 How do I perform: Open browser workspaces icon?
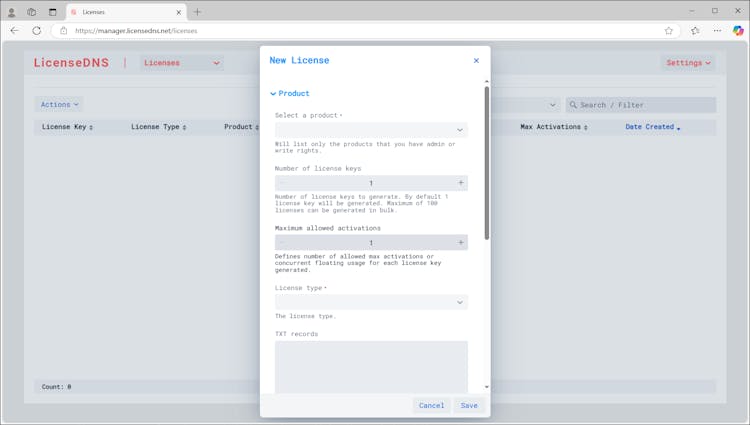[x=32, y=12]
